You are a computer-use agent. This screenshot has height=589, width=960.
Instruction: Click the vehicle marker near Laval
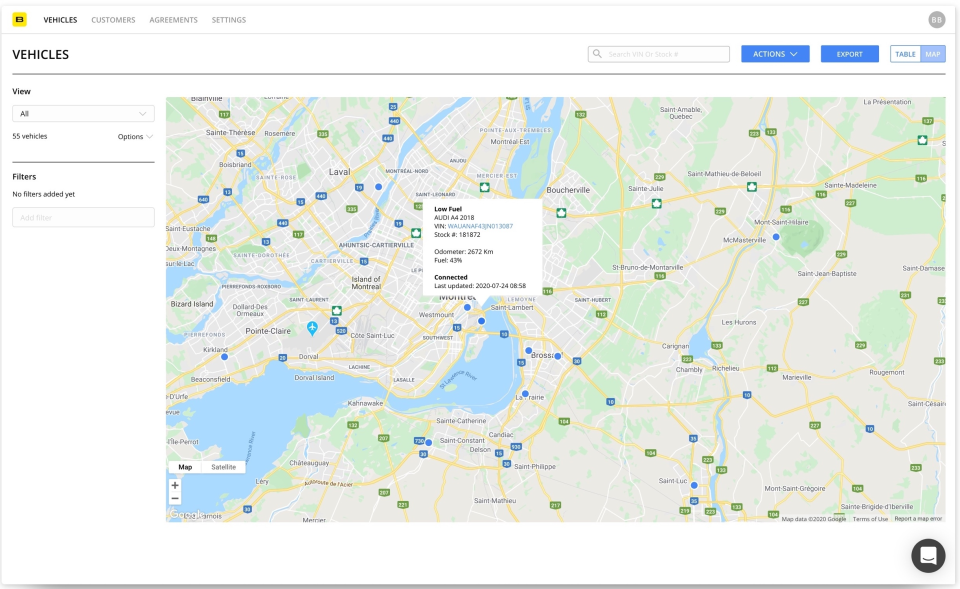pyautogui.click(x=378, y=187)
